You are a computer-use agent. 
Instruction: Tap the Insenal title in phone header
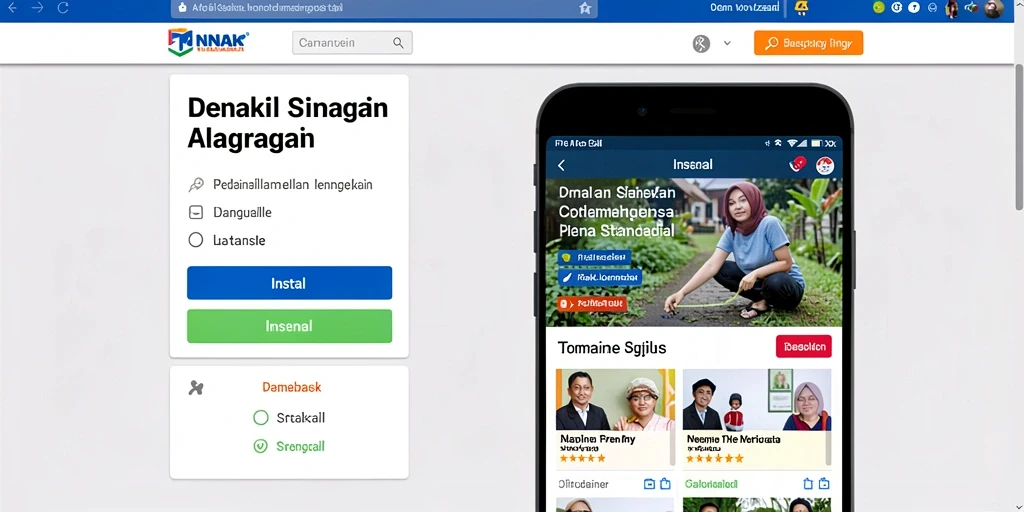point(692,165)
